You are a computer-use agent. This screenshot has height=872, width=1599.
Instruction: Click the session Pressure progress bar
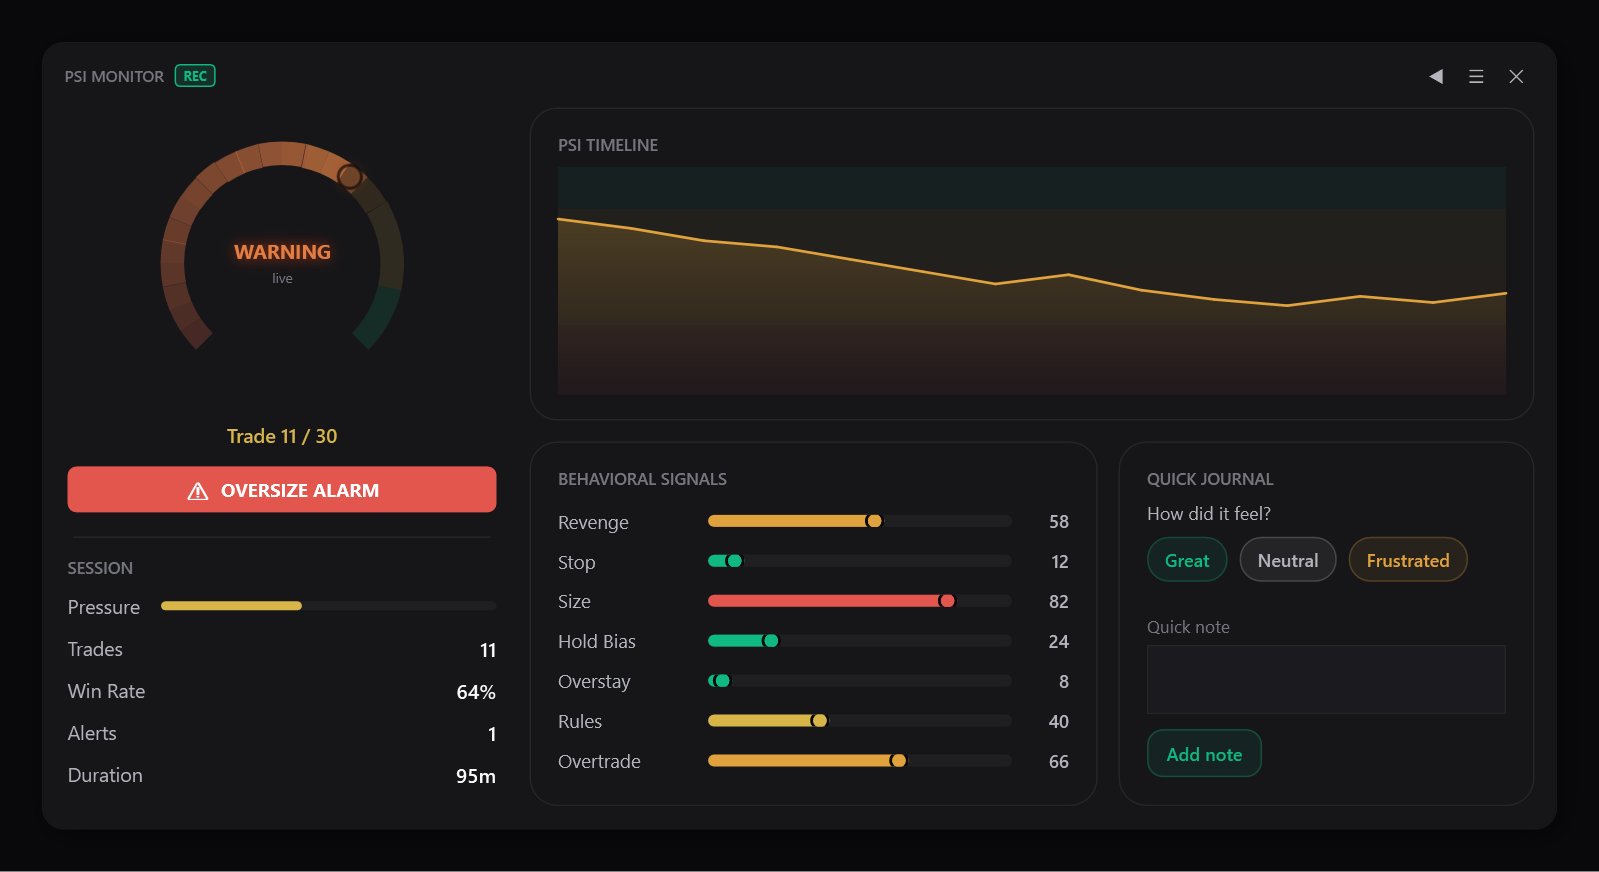(x=328, y=606)
